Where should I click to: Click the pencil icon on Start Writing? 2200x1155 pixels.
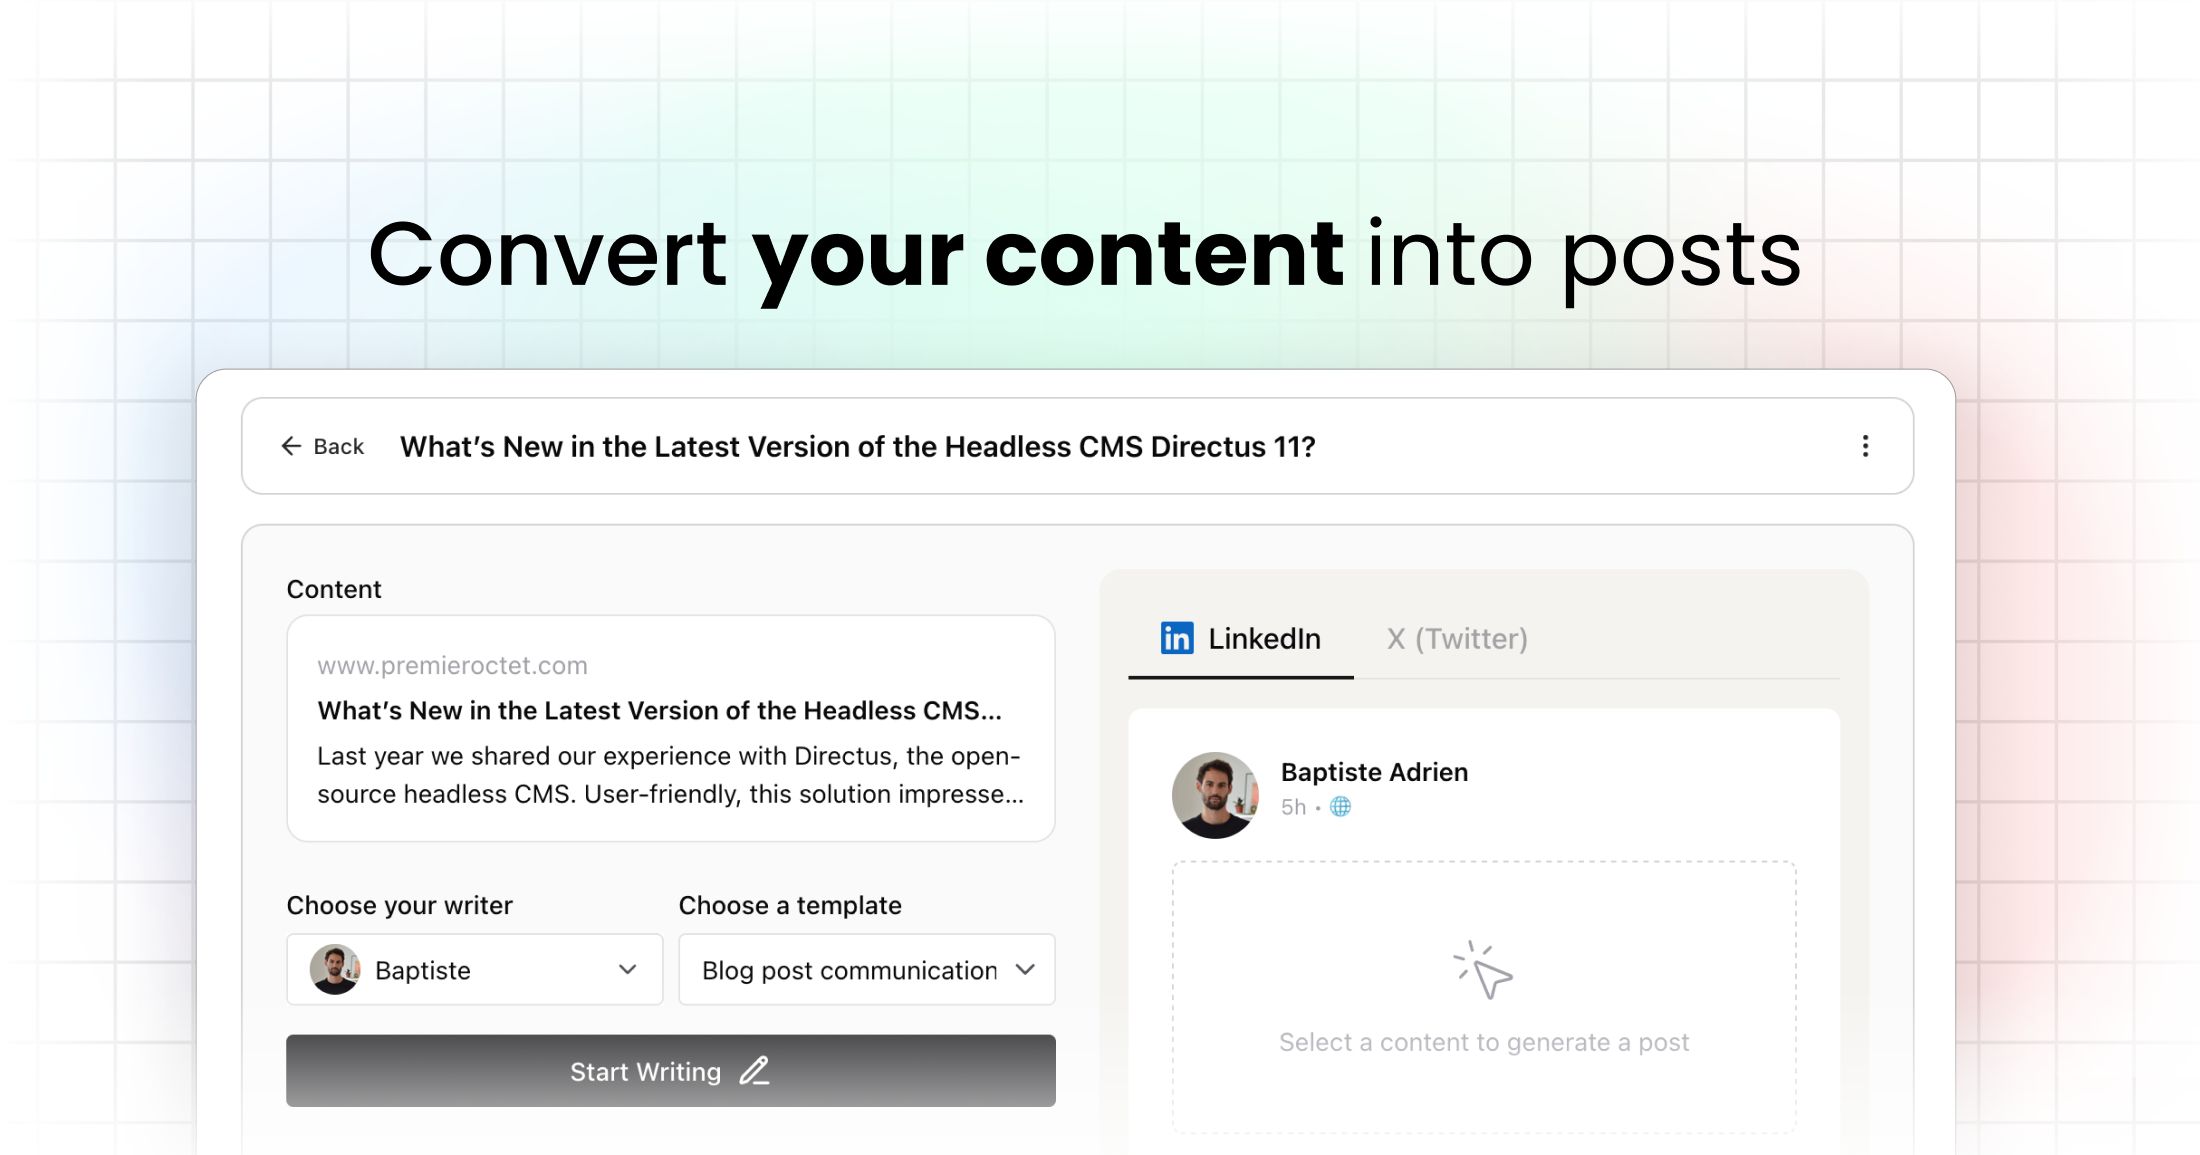click(755, 1071)
